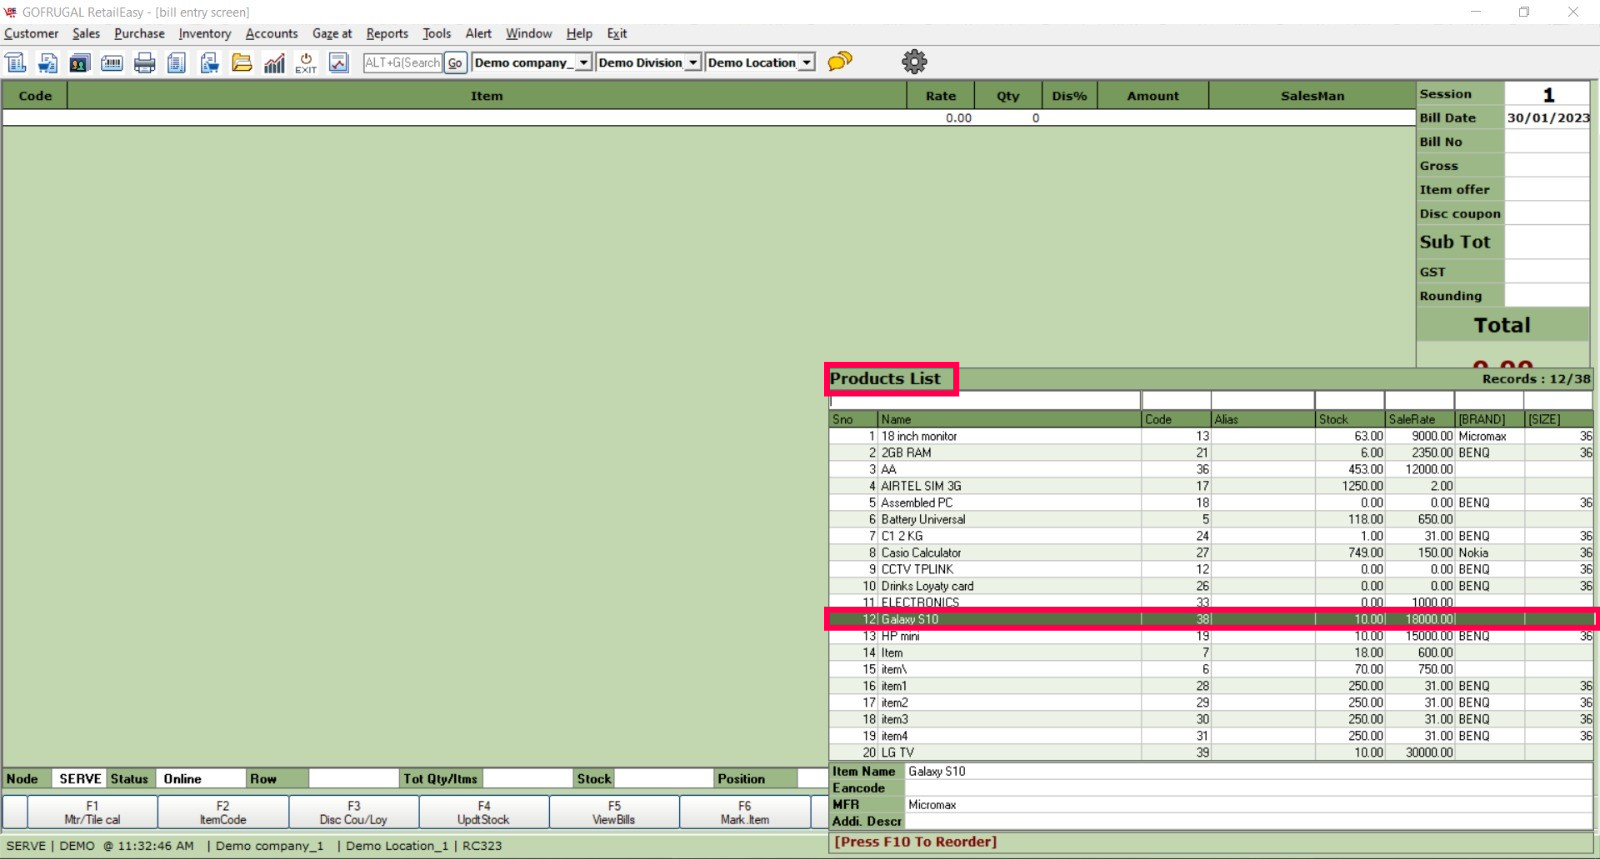The height and width of the screenshot is (859, 1600).
Task: Open the Alert menu
Action: 478,34
